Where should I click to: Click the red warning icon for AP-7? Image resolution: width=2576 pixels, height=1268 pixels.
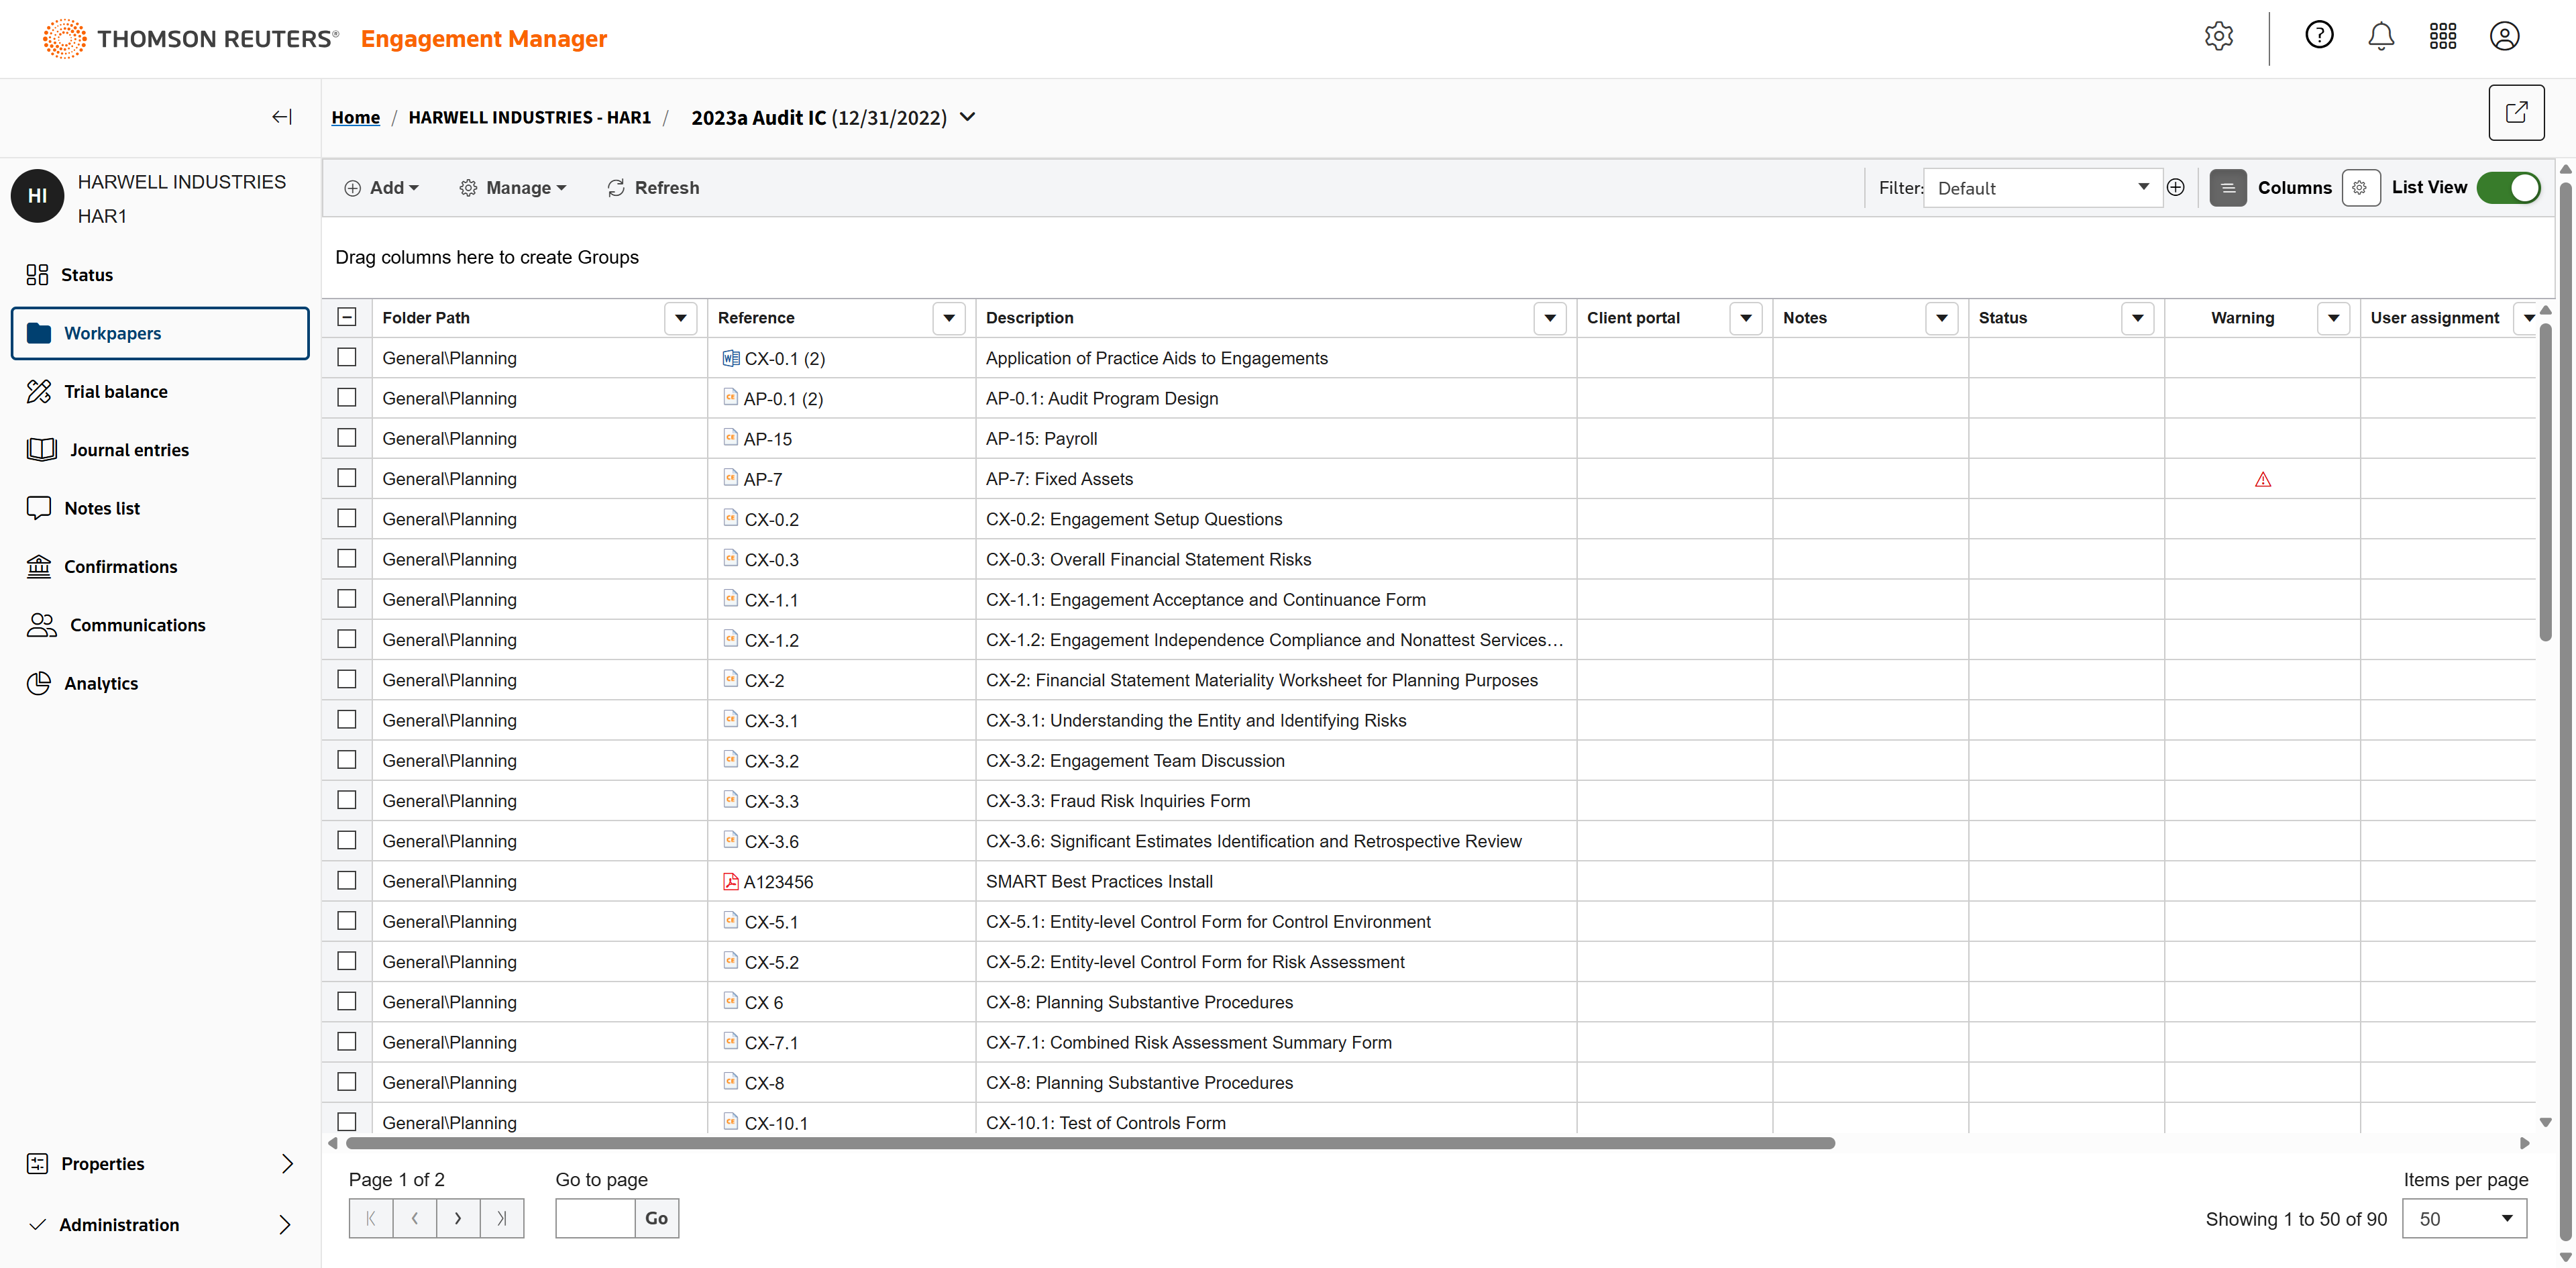2263,479
